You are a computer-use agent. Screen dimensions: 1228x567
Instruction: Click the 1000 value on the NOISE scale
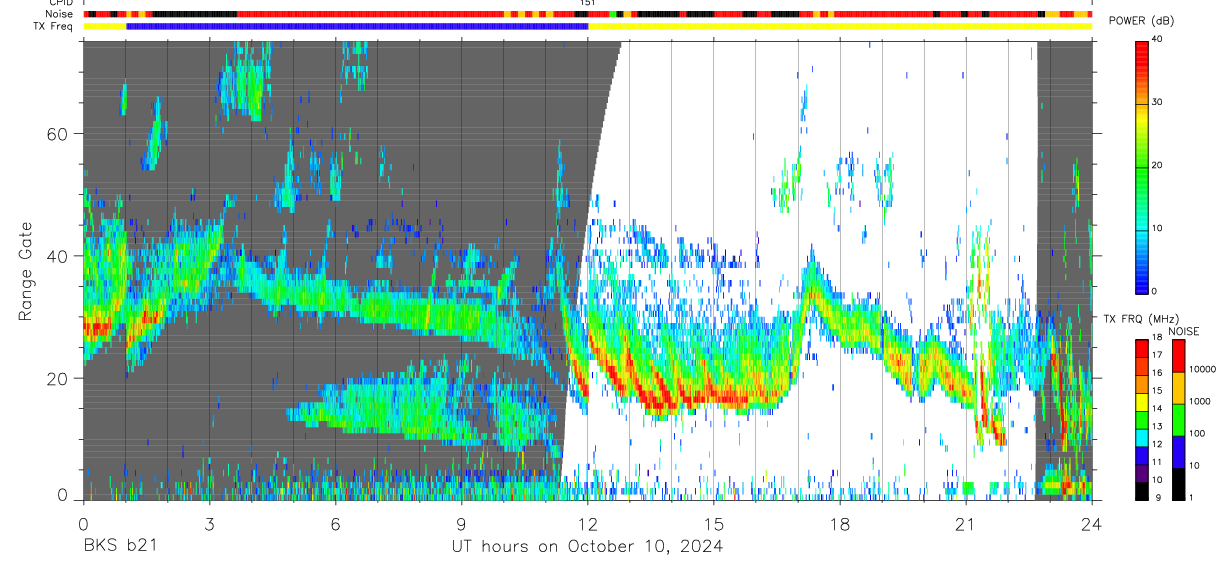1200,401
